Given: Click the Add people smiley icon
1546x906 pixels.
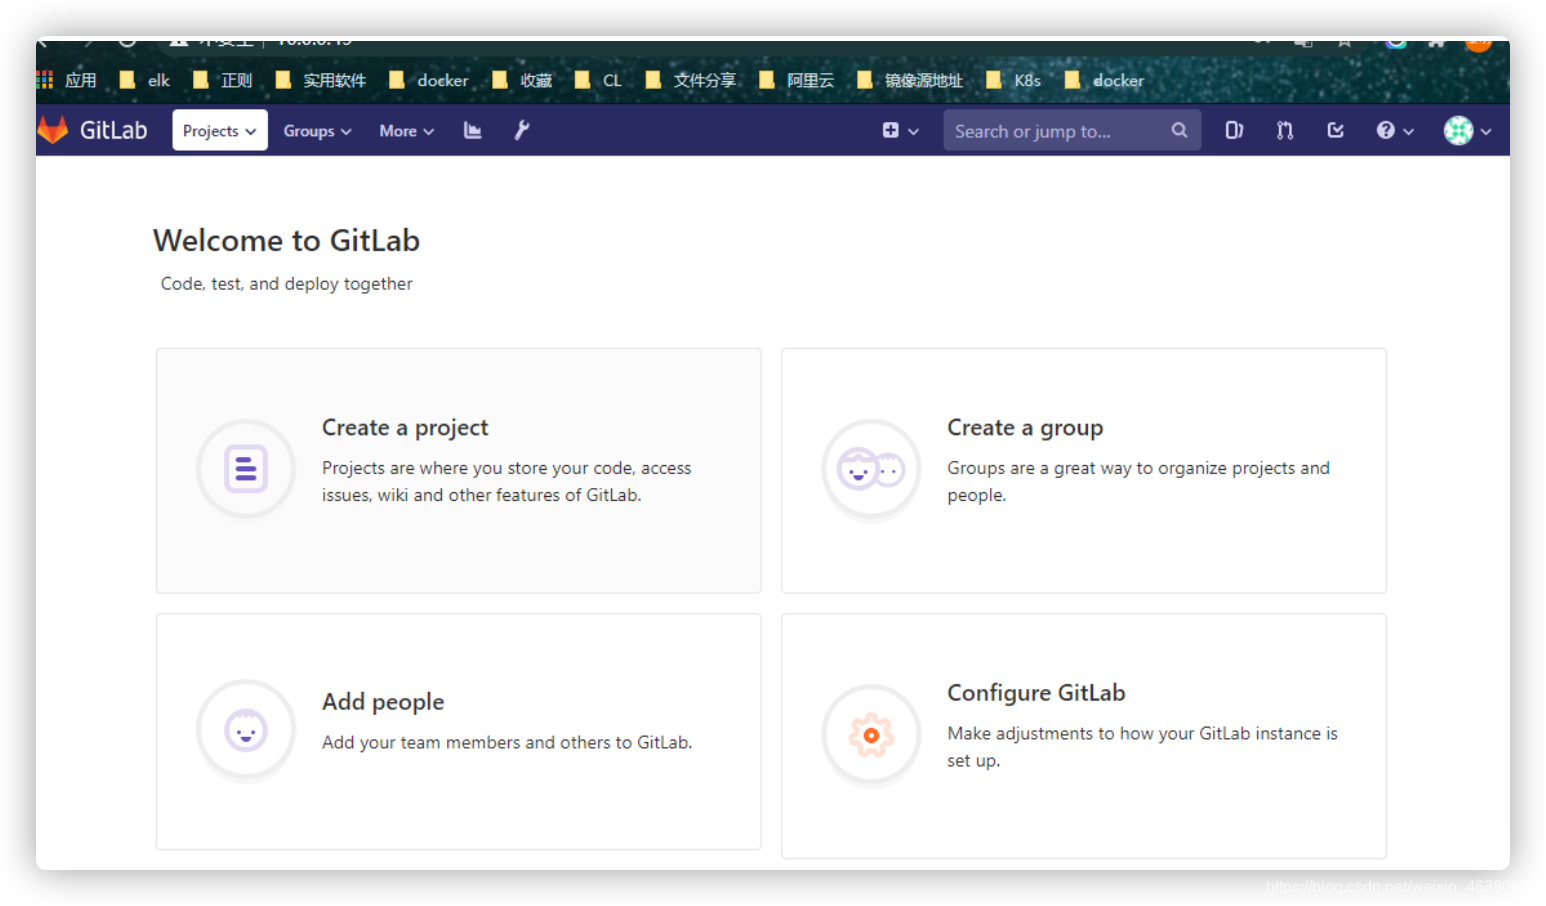Looking at the screenshot, I should pos(246,730).
